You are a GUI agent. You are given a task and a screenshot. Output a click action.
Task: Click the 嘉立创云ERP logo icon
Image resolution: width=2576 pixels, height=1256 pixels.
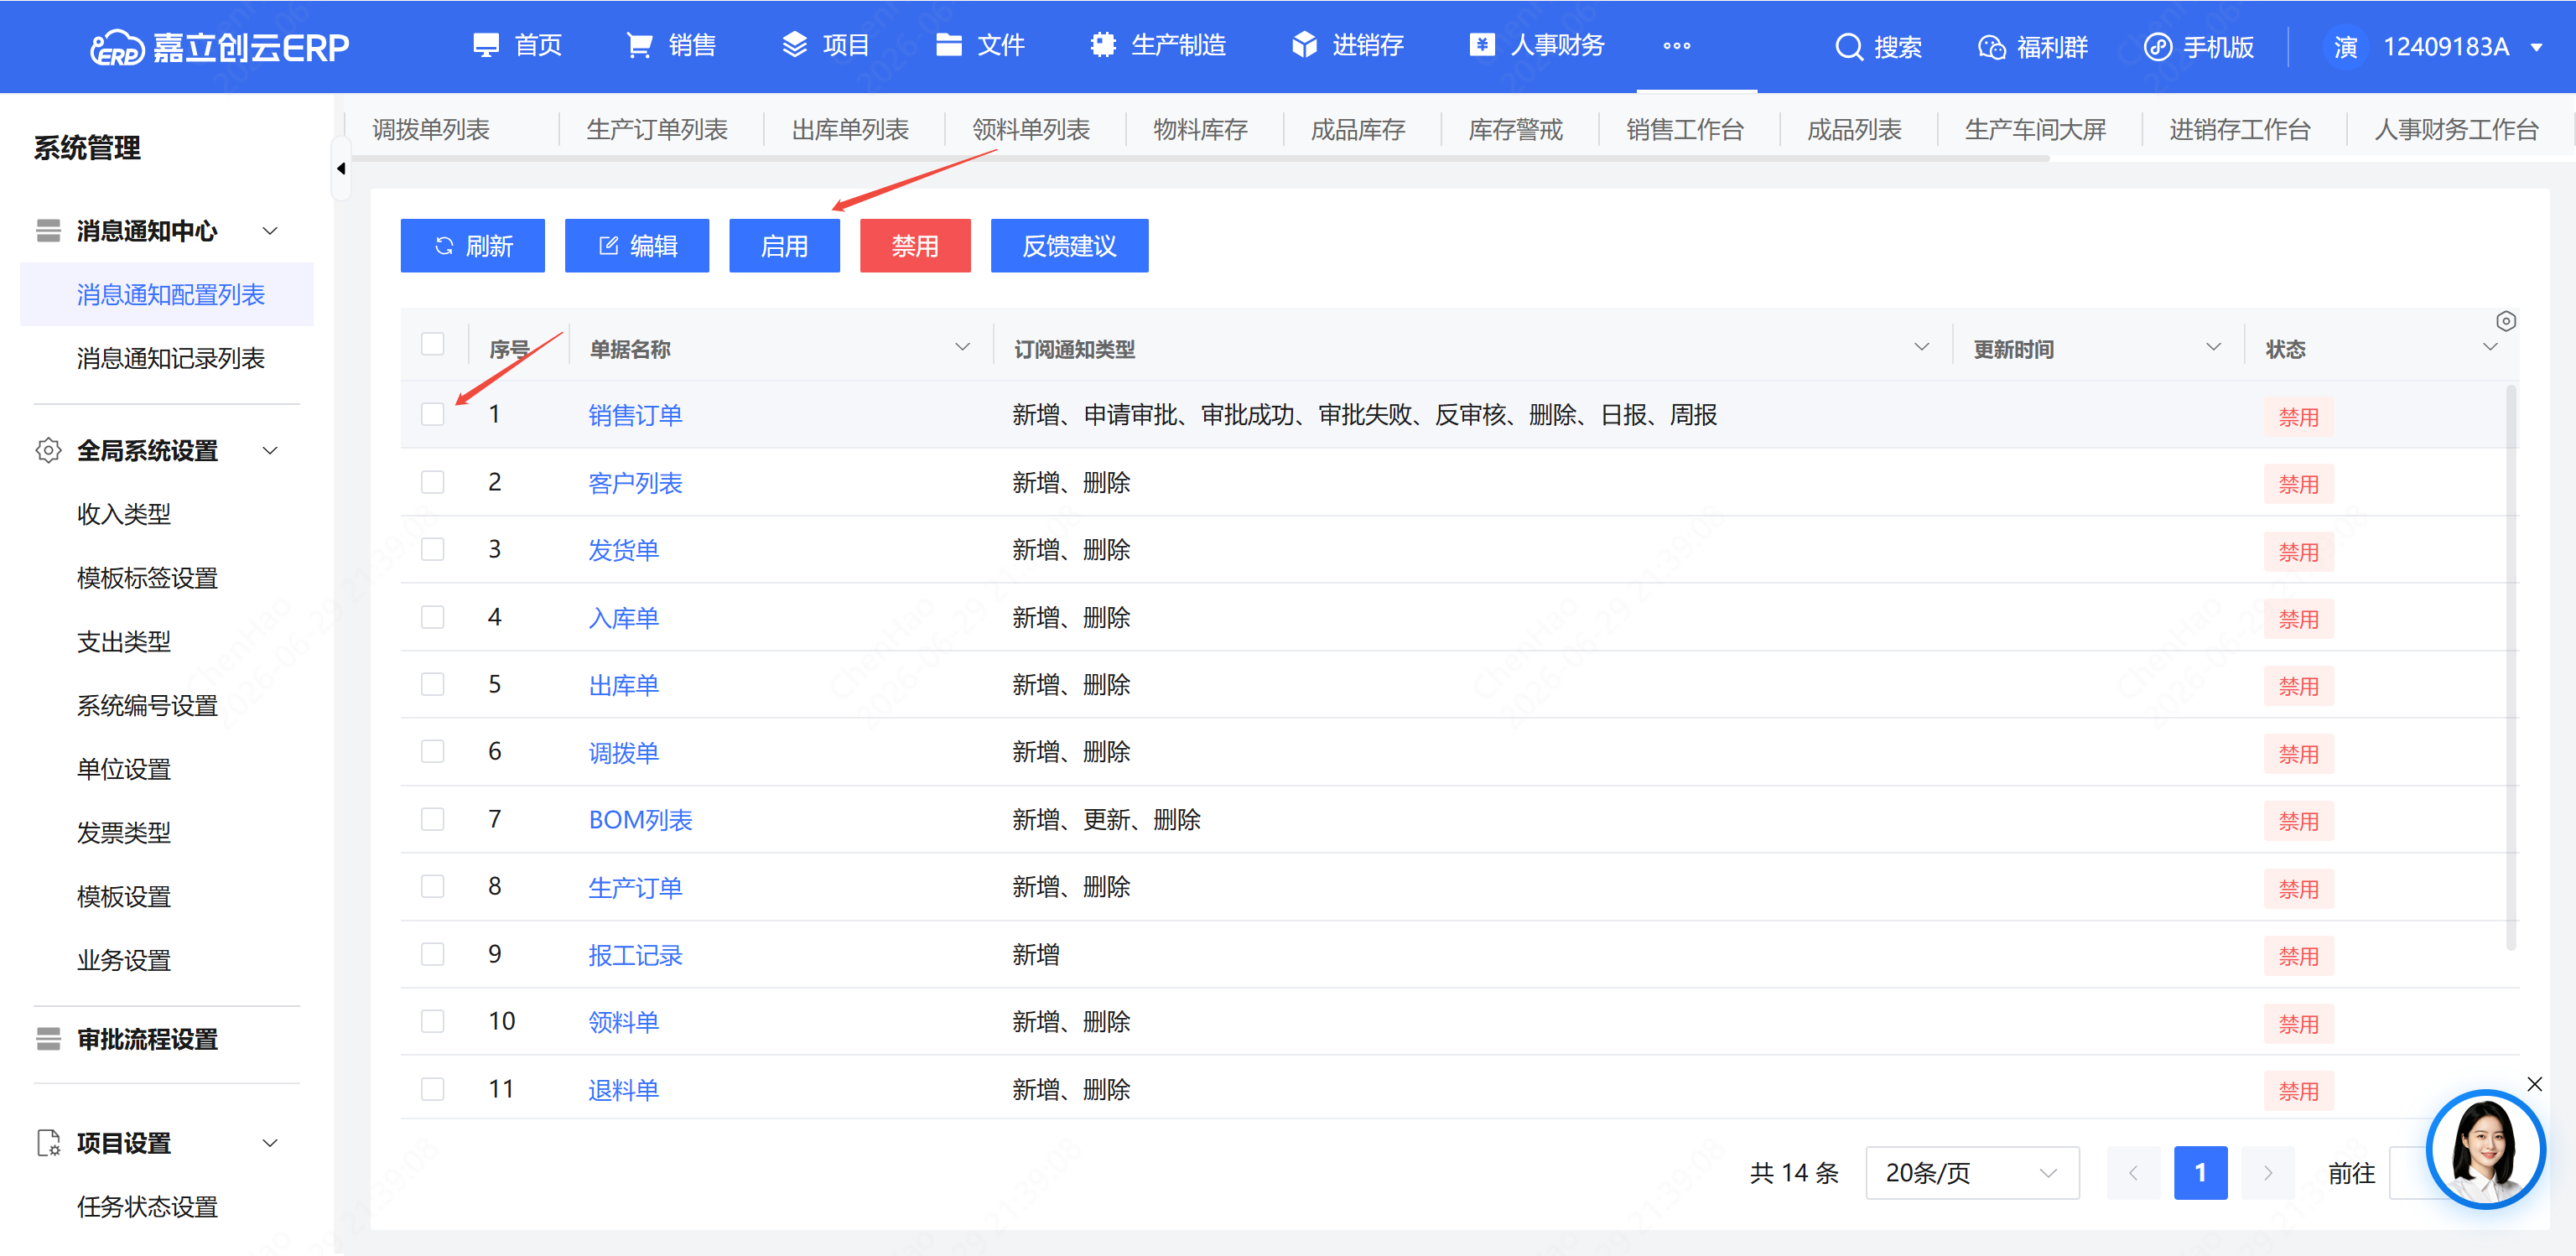[117, 47]
